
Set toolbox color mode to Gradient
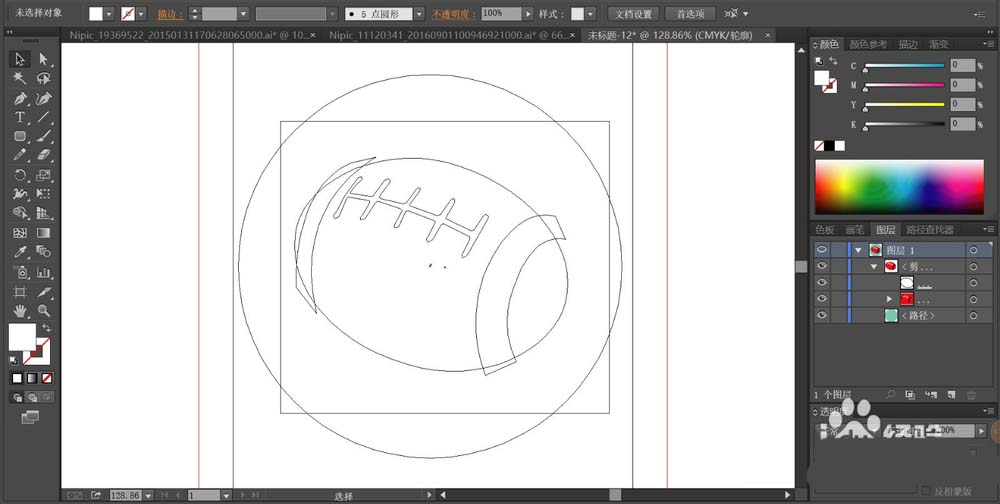click(x=32, y=378)
